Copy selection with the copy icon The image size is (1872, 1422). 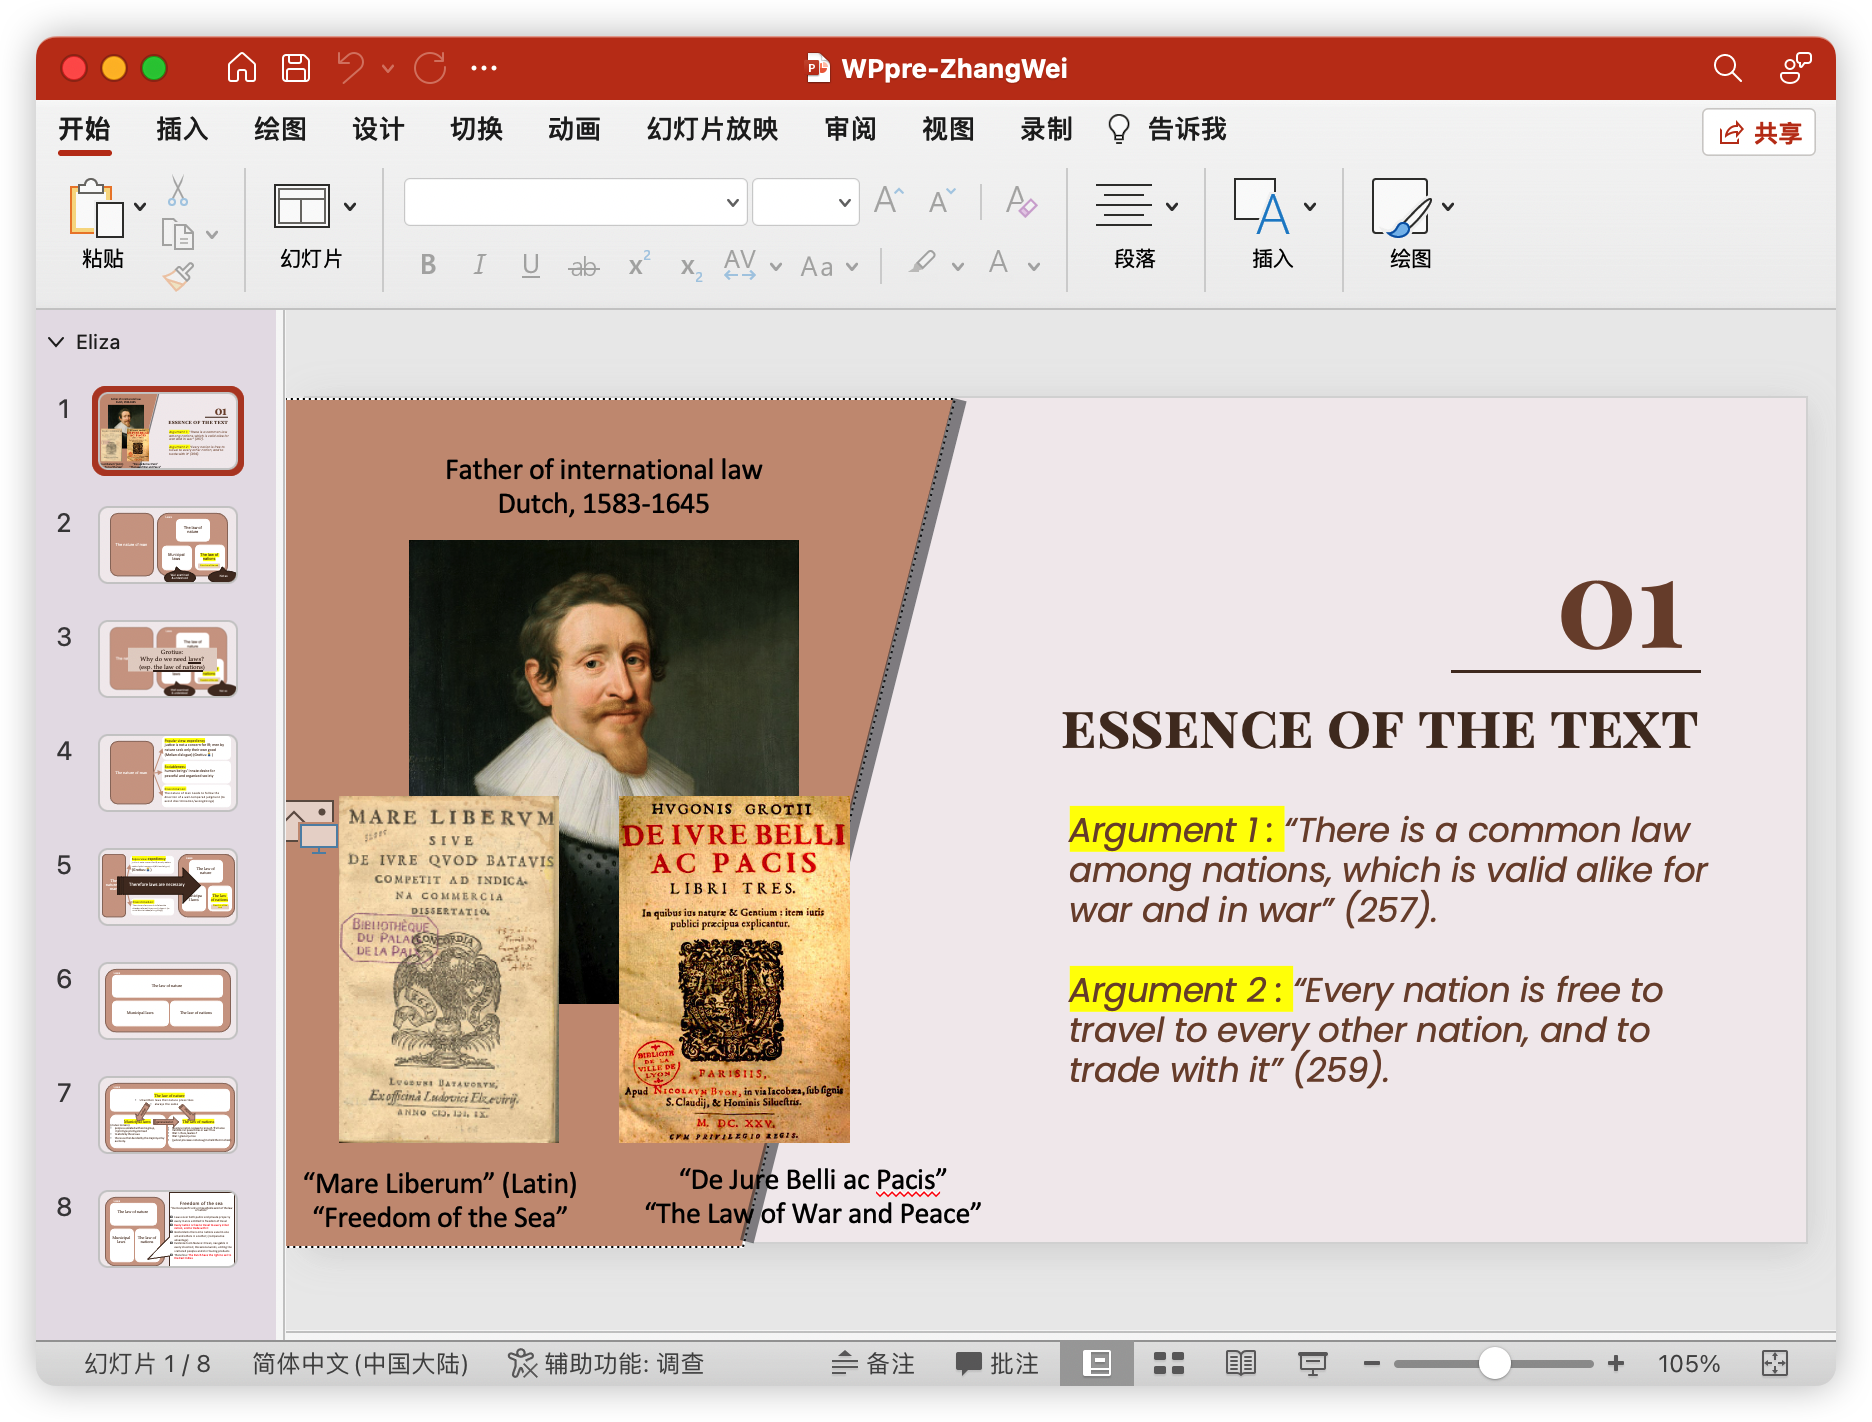point(177,234)
